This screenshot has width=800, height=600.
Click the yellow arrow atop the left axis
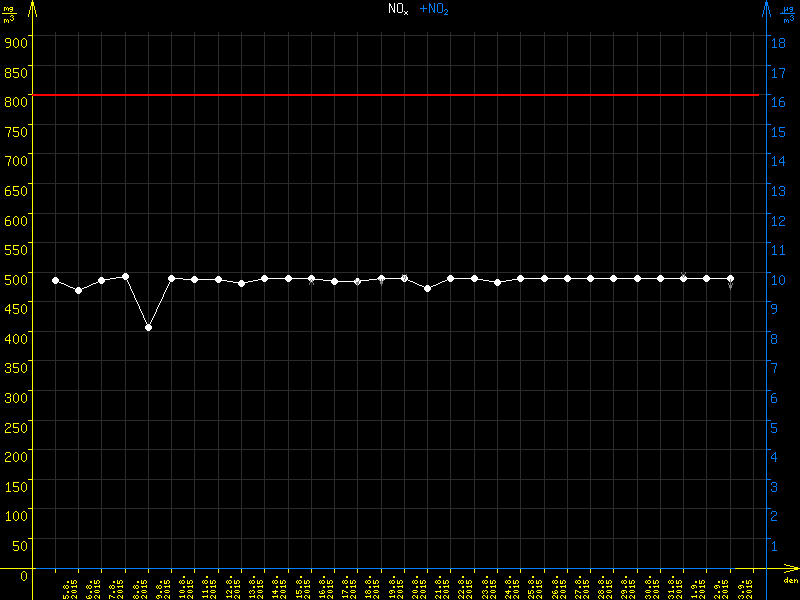(x=32, y=9)
